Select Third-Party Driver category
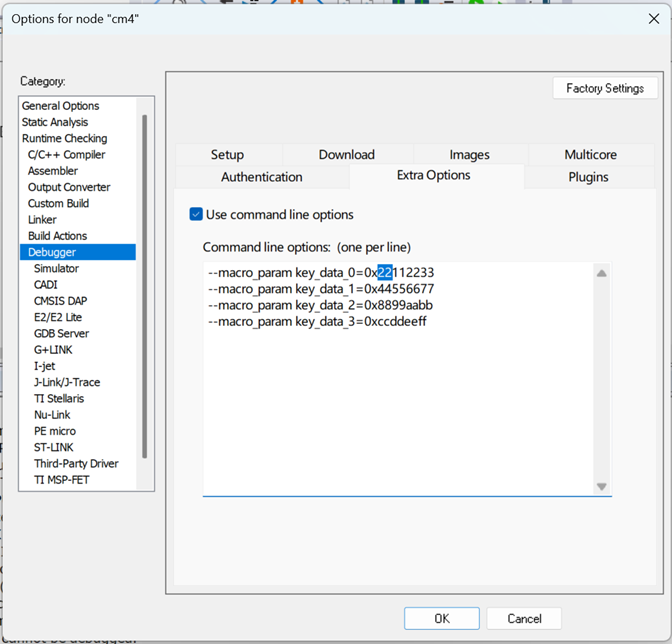 tap(76, 464)
